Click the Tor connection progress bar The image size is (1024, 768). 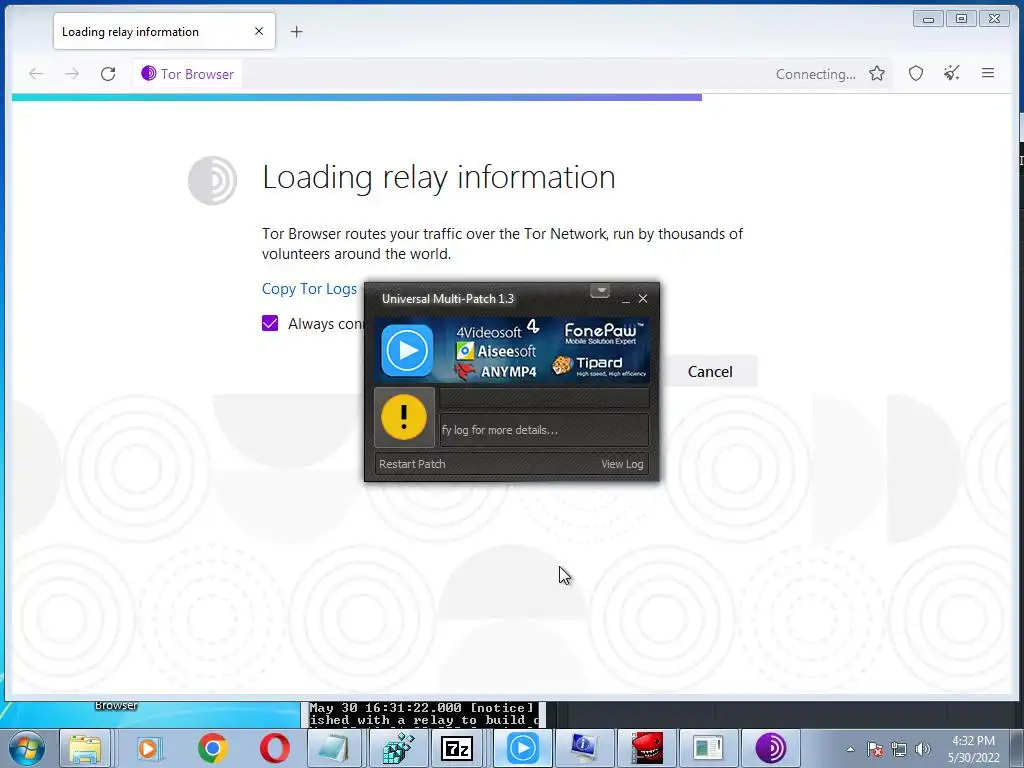[x=357, y=97]
